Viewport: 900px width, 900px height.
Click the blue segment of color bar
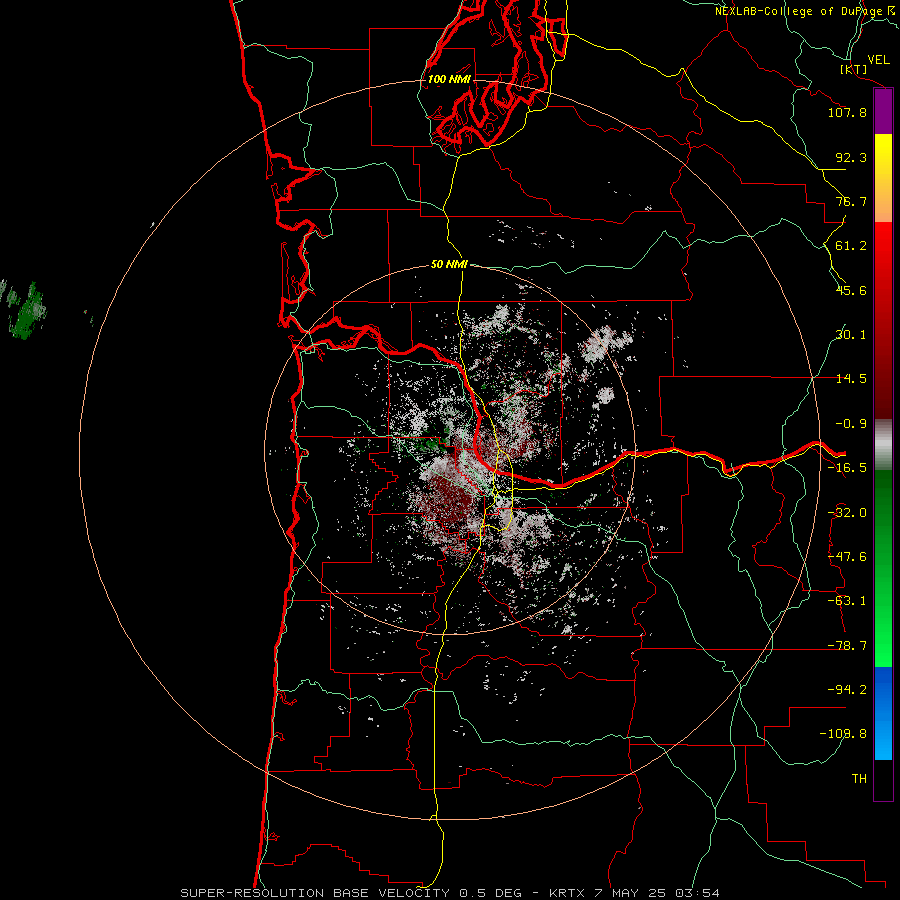click(883, 713)
